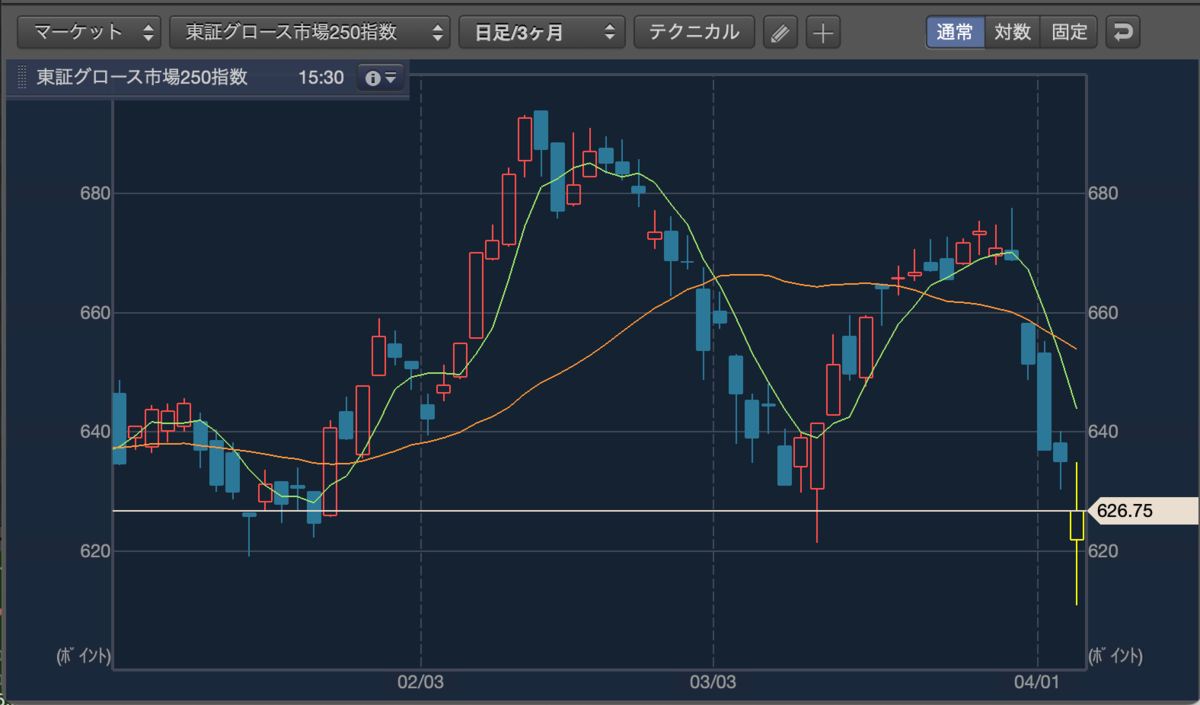Click the return arrow reset icon

[1123, 32]
